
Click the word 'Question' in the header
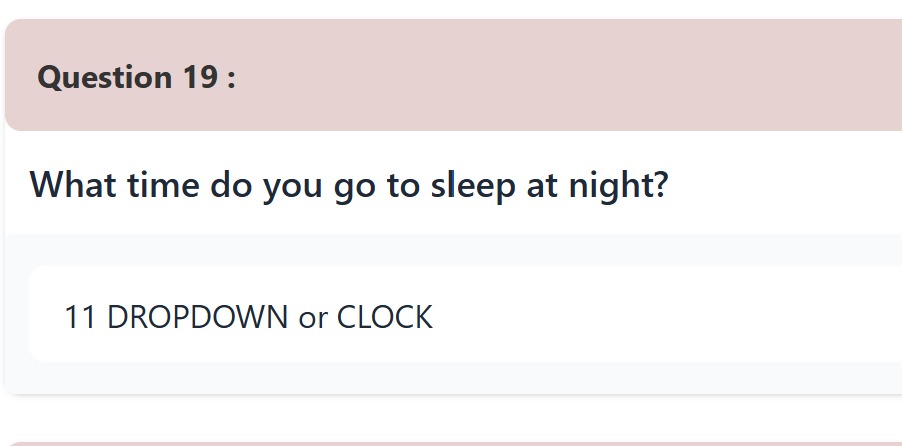[x=104, y=77]
